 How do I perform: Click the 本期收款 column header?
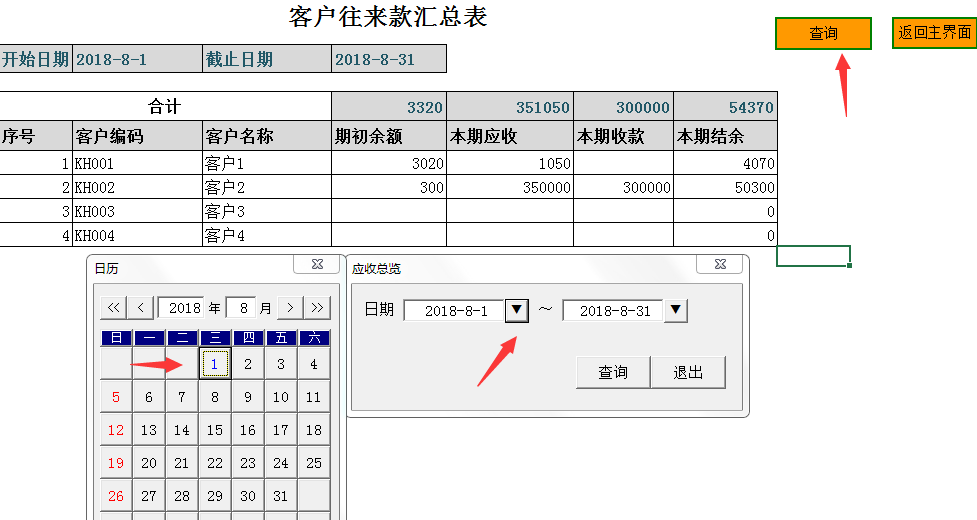tap(624, 136)
